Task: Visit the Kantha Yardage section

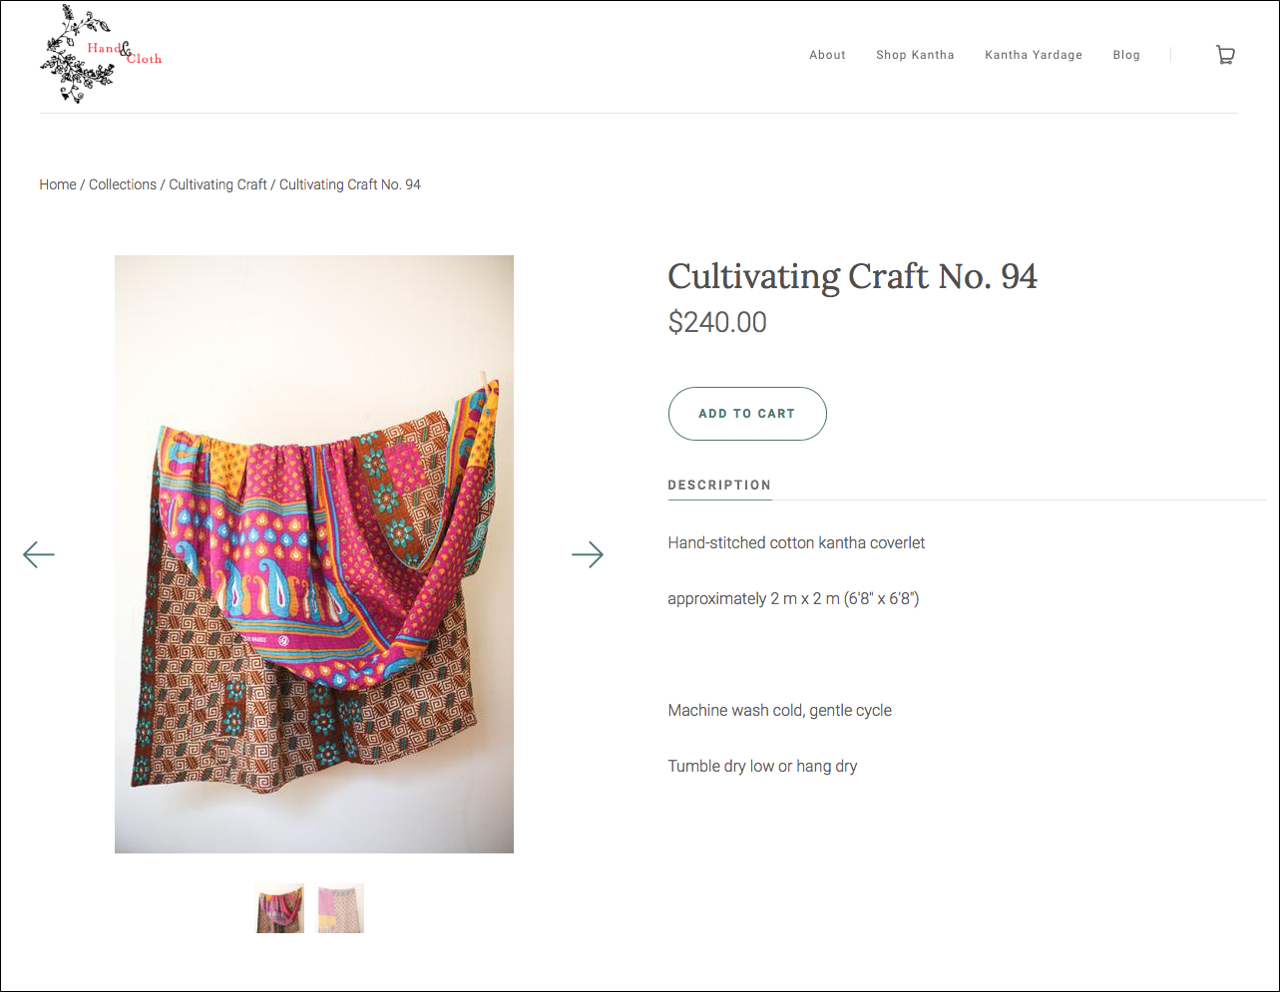Action: click(x=1033, y=55)
